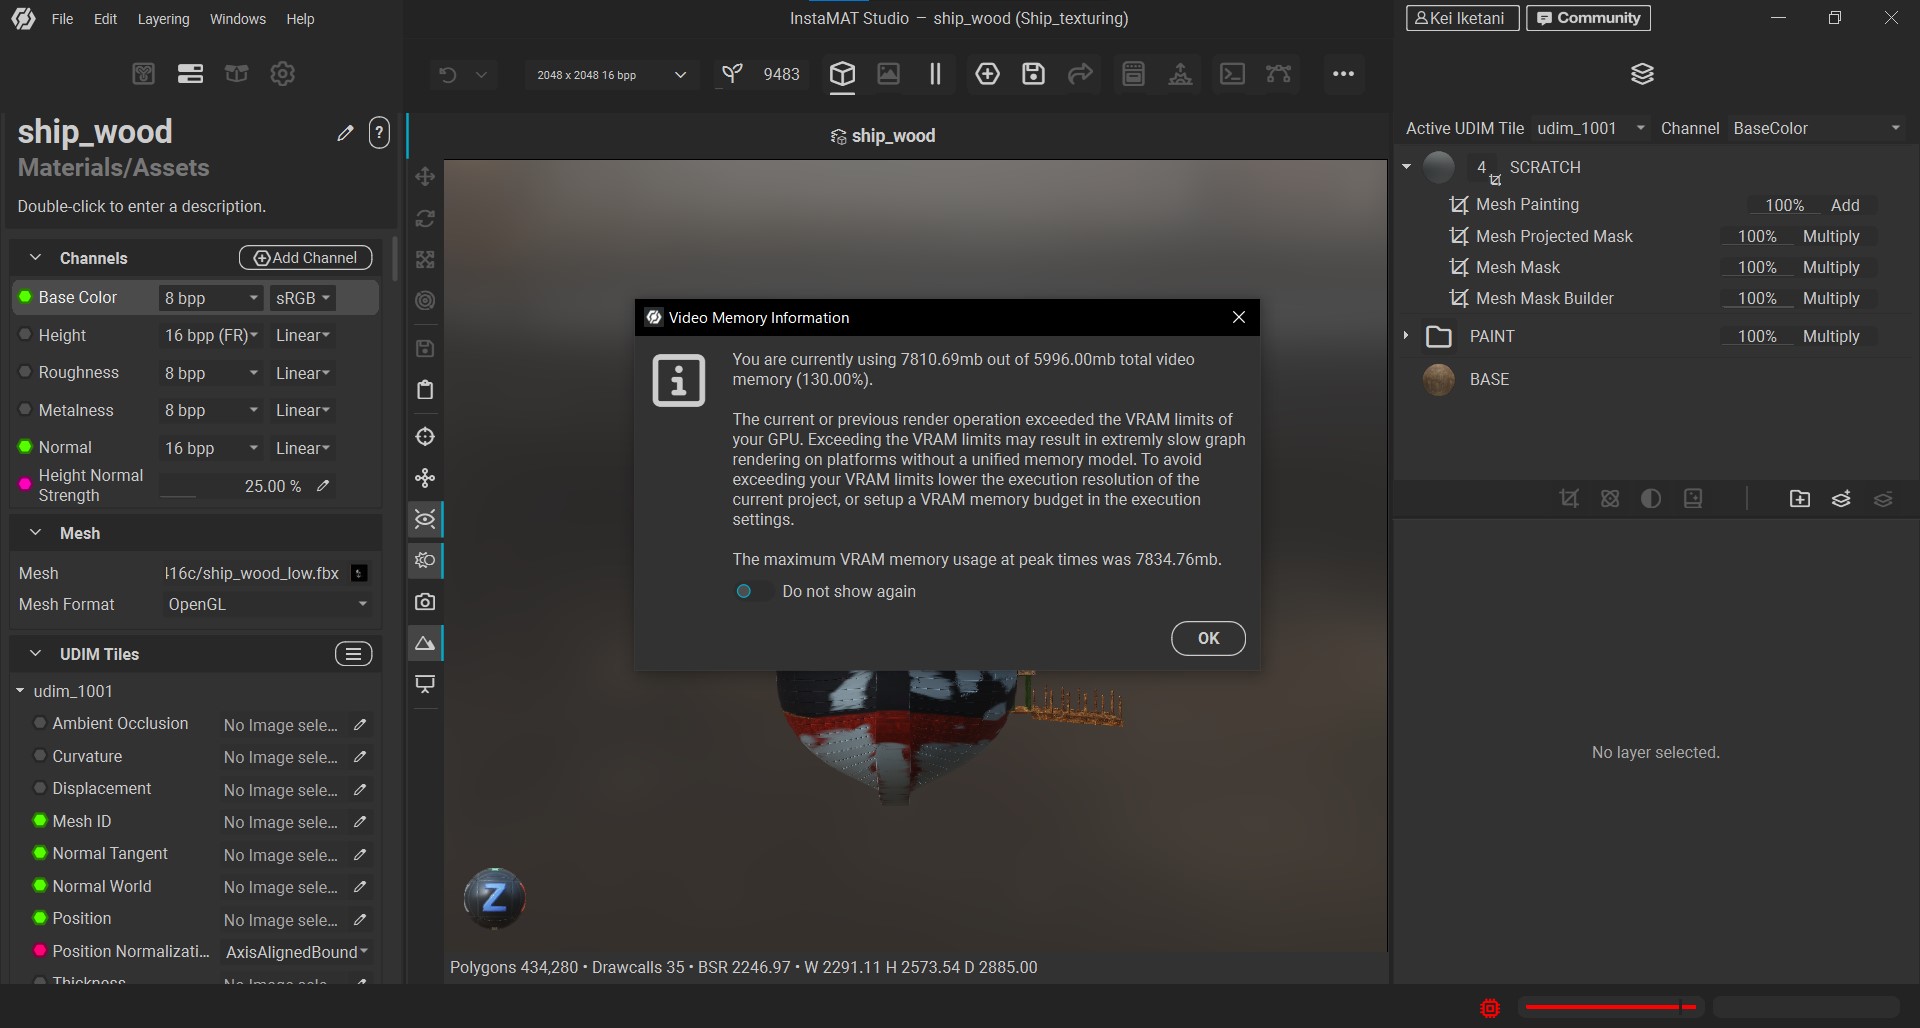Select the move tool in viewport sidebar
The width and height of the screenshot is (1920, 1028).
[425, 176]
